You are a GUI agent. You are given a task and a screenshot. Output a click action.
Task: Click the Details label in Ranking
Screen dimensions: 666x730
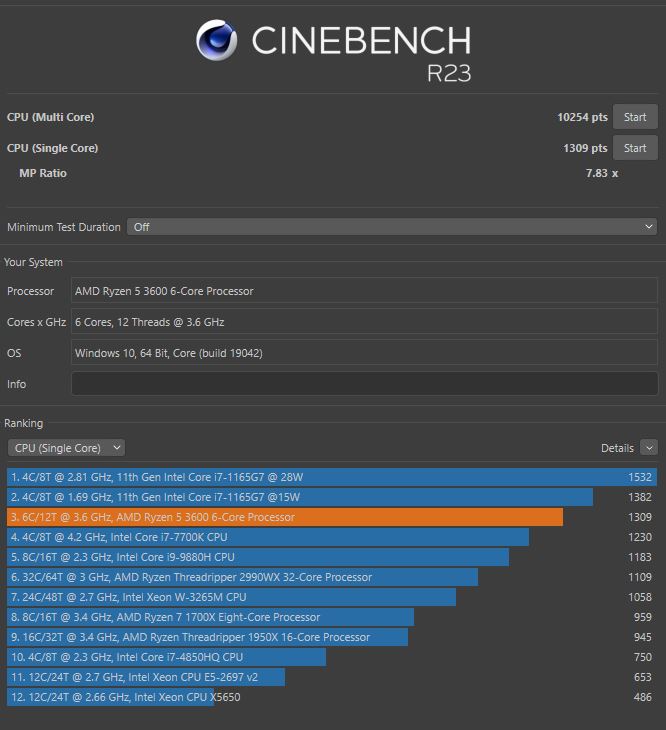(617, 448)
